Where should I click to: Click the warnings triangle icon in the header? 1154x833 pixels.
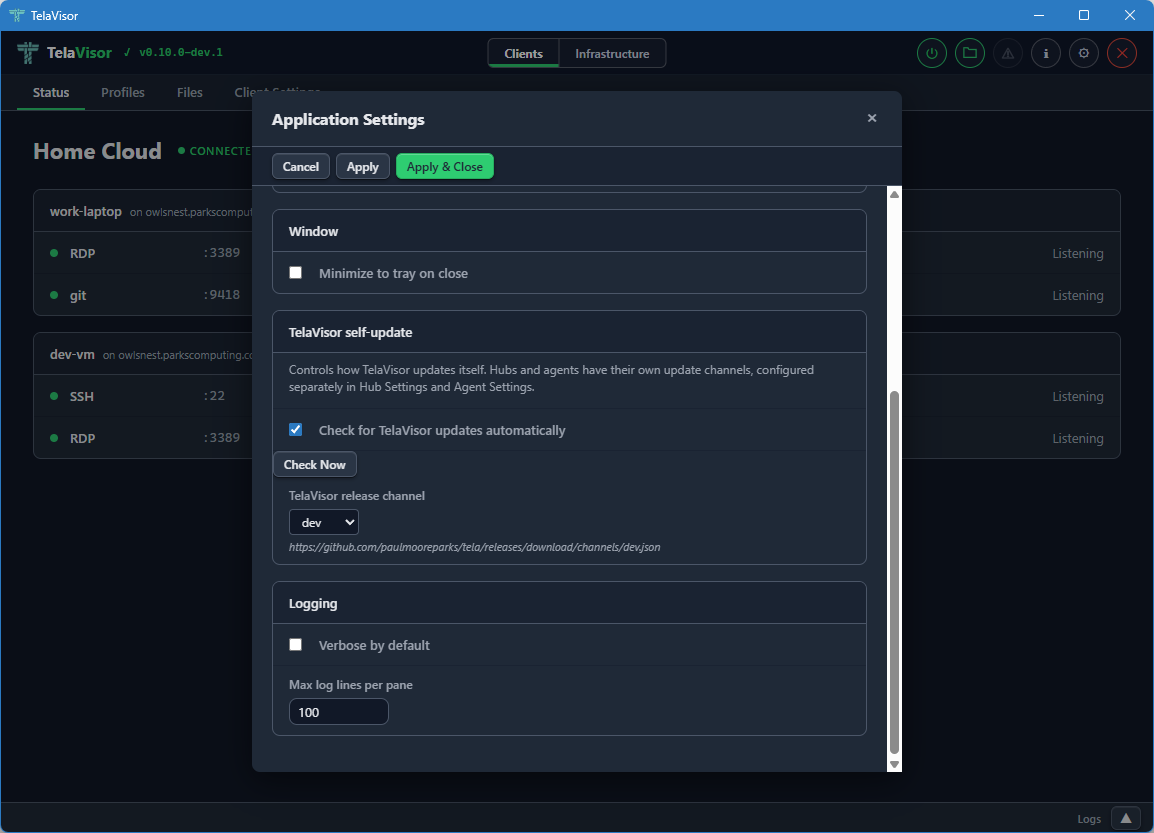[x=1007, y=52]
